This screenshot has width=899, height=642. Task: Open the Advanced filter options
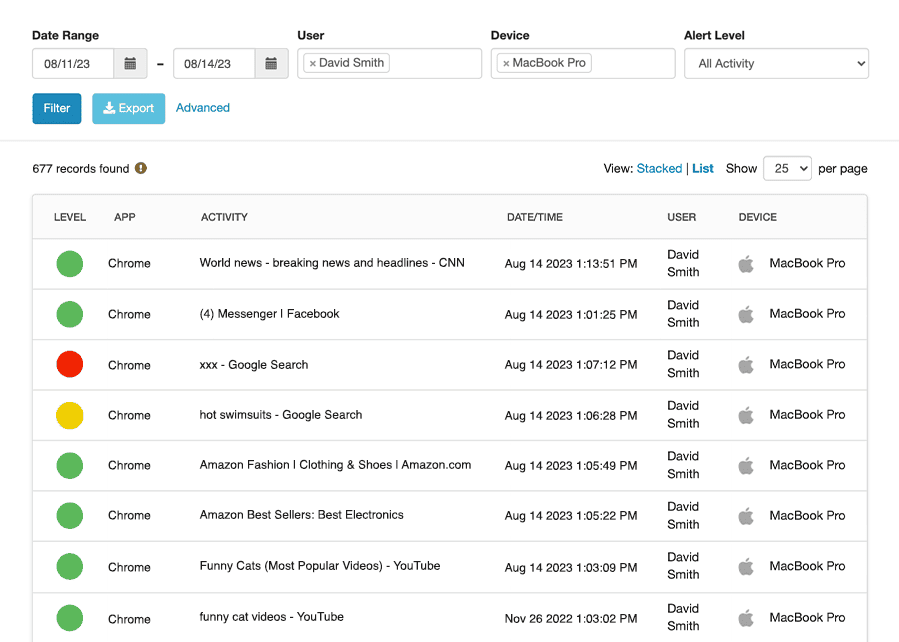point(202,107)
